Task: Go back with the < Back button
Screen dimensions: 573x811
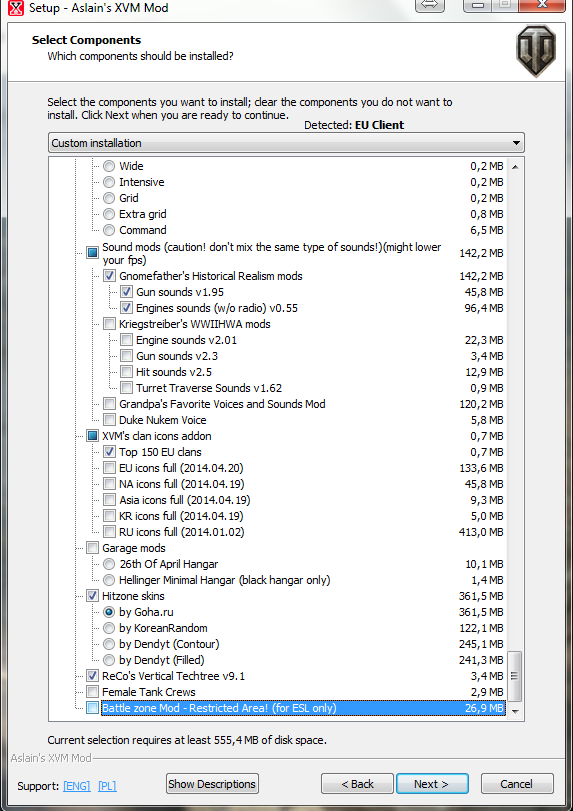Action: (357, 784)
